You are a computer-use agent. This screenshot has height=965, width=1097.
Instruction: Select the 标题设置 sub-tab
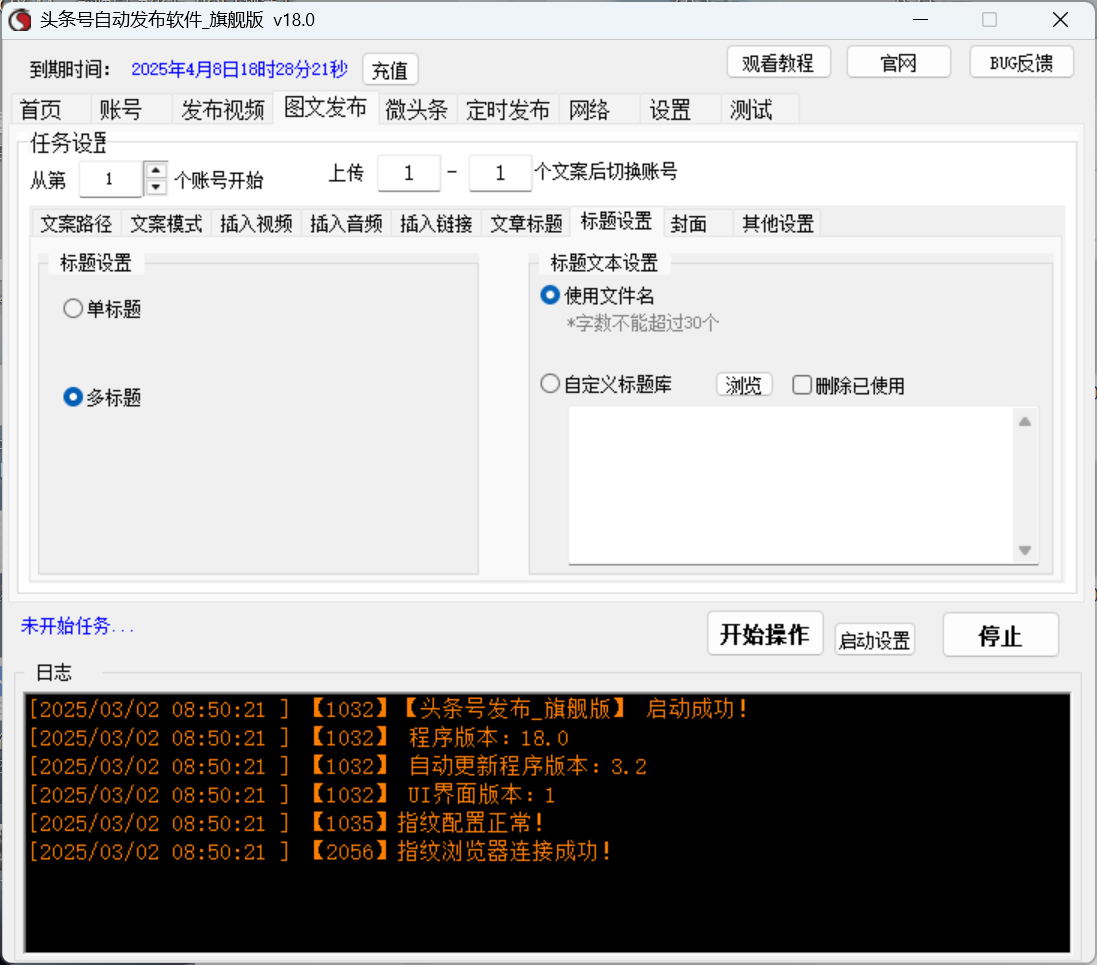616,222
